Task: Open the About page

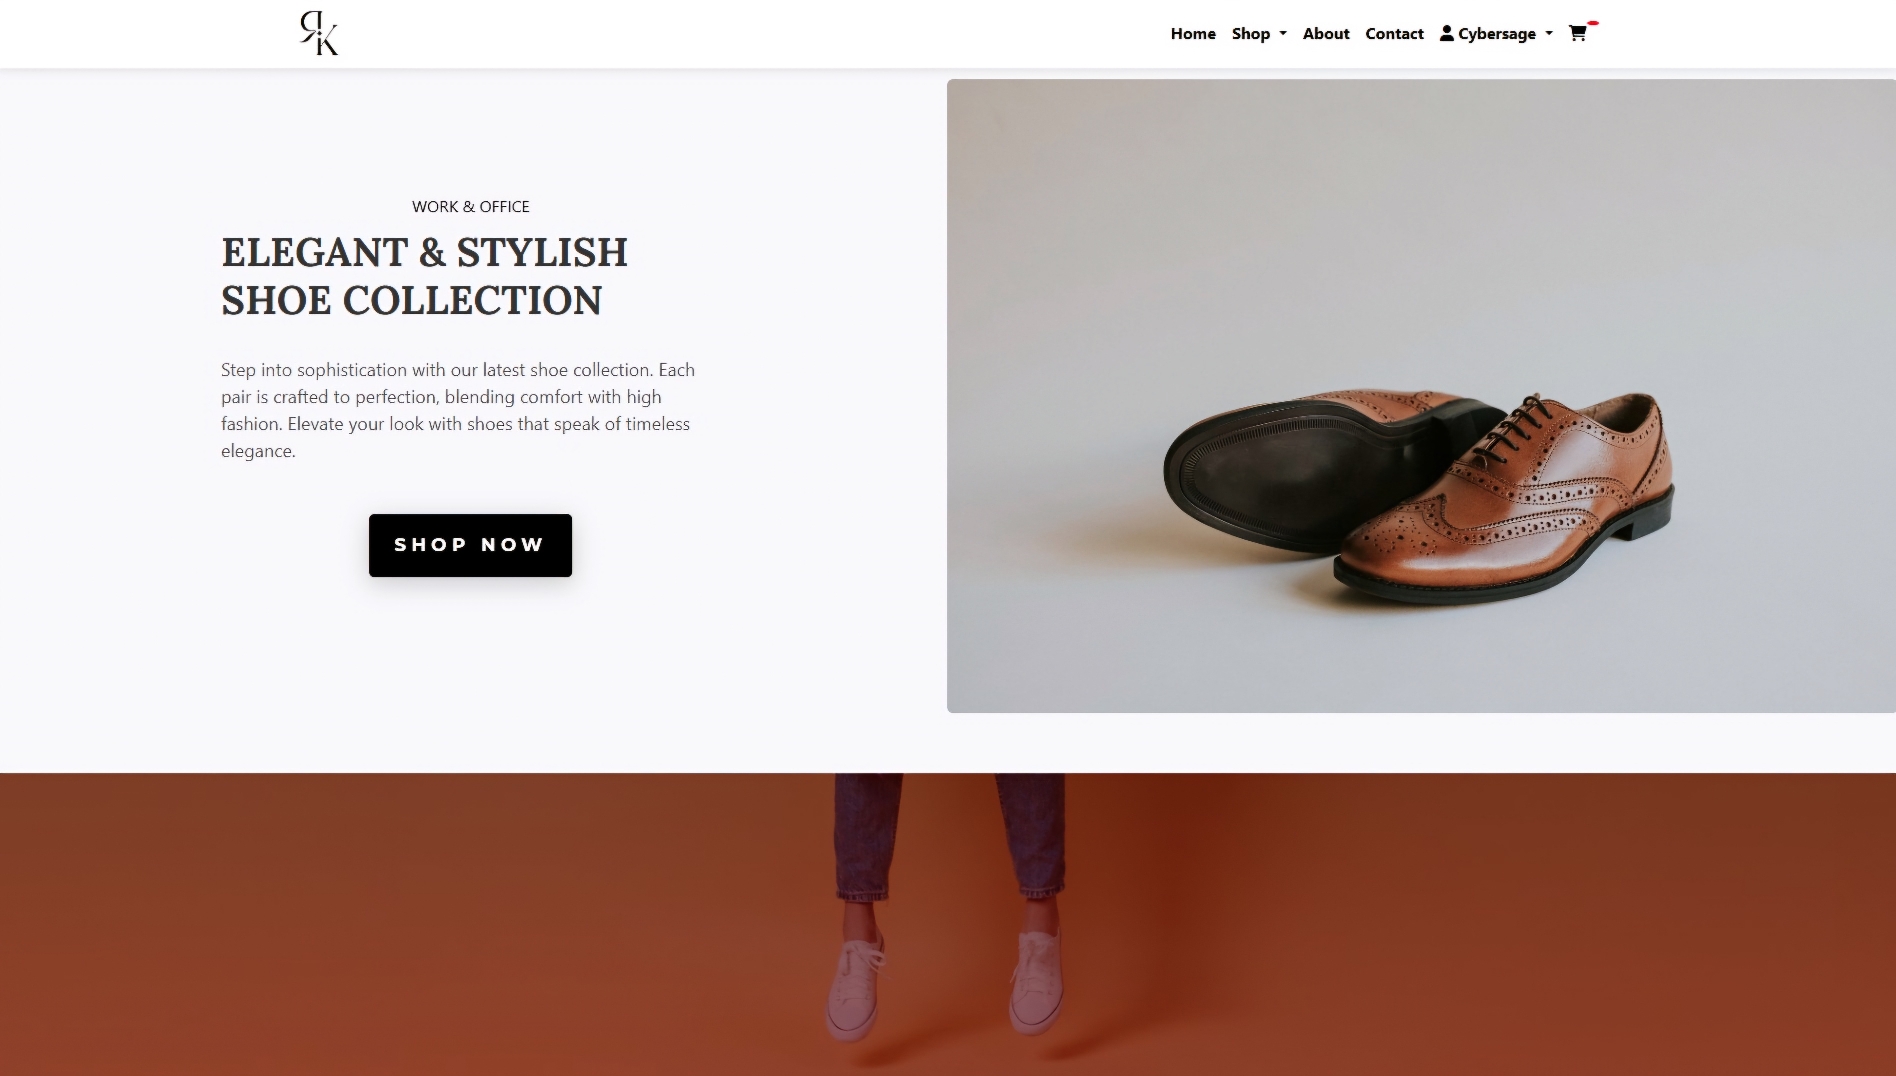Action: (x=1326, y=34)
